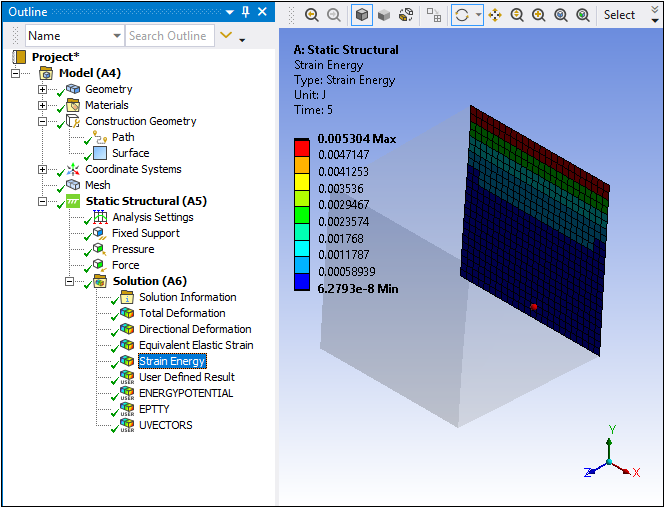
Task: Click the Fixed Support icon
Action: pyautogui.click(x=100, y=233)
